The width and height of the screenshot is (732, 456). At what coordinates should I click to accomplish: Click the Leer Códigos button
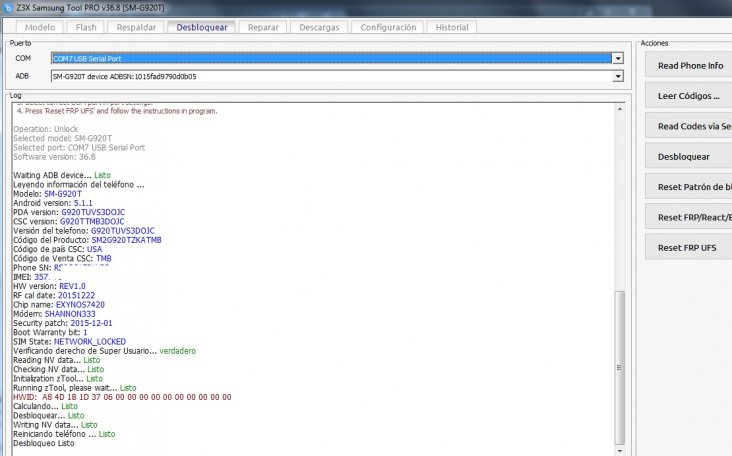click(x=689, y=96)
